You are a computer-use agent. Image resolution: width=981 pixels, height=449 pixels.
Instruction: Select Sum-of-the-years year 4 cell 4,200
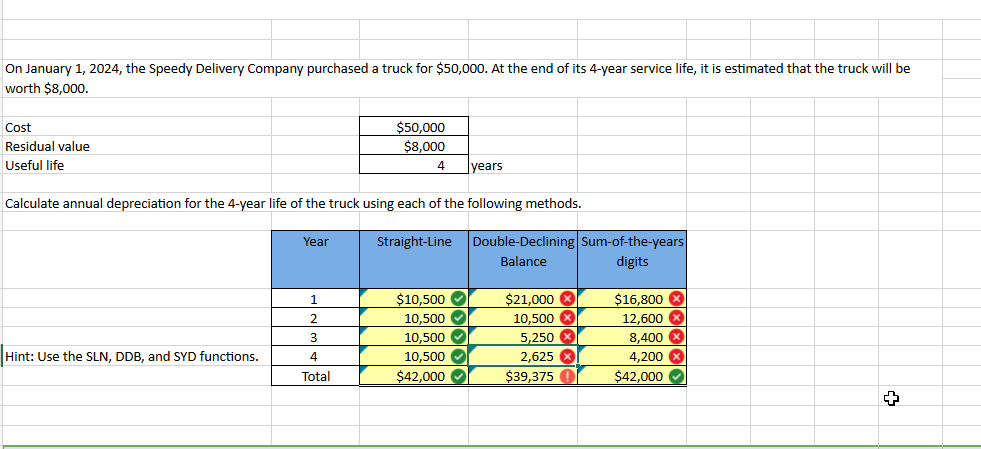pos(632,356)
